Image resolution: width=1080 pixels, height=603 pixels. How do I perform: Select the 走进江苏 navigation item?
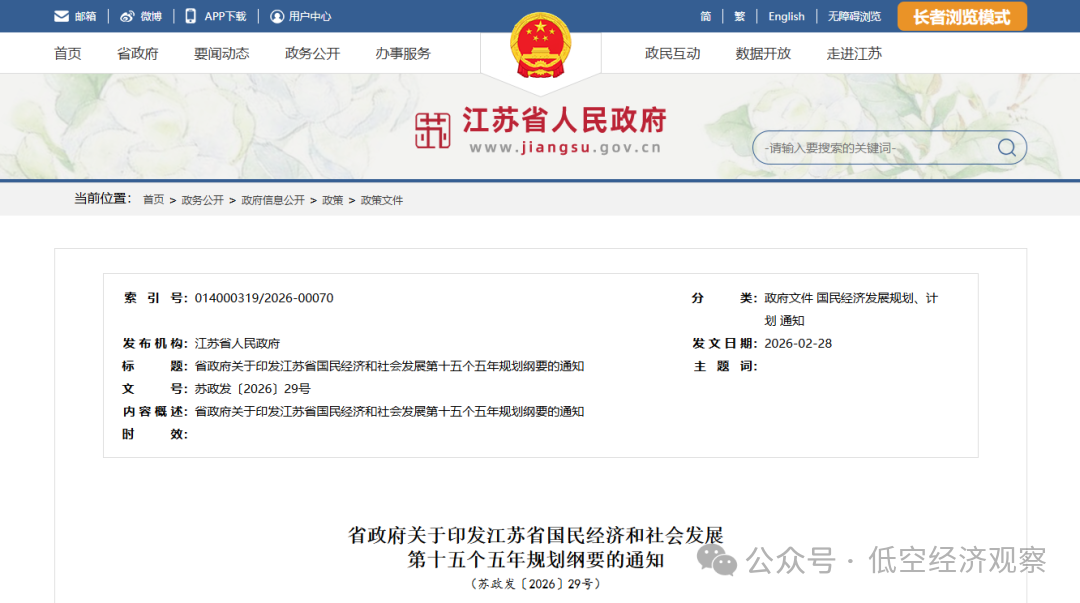[x=854, y=54]
